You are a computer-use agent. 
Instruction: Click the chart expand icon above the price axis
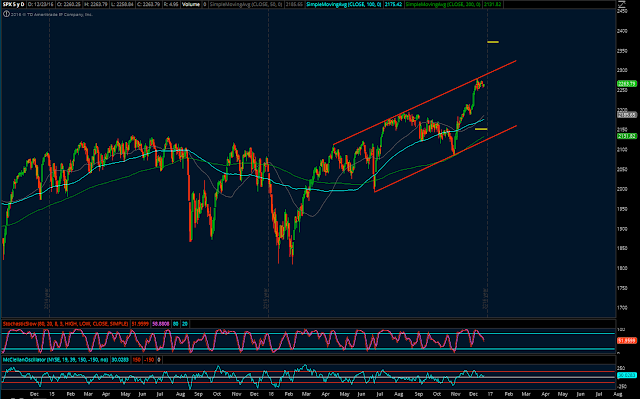[x=621, y=5]
